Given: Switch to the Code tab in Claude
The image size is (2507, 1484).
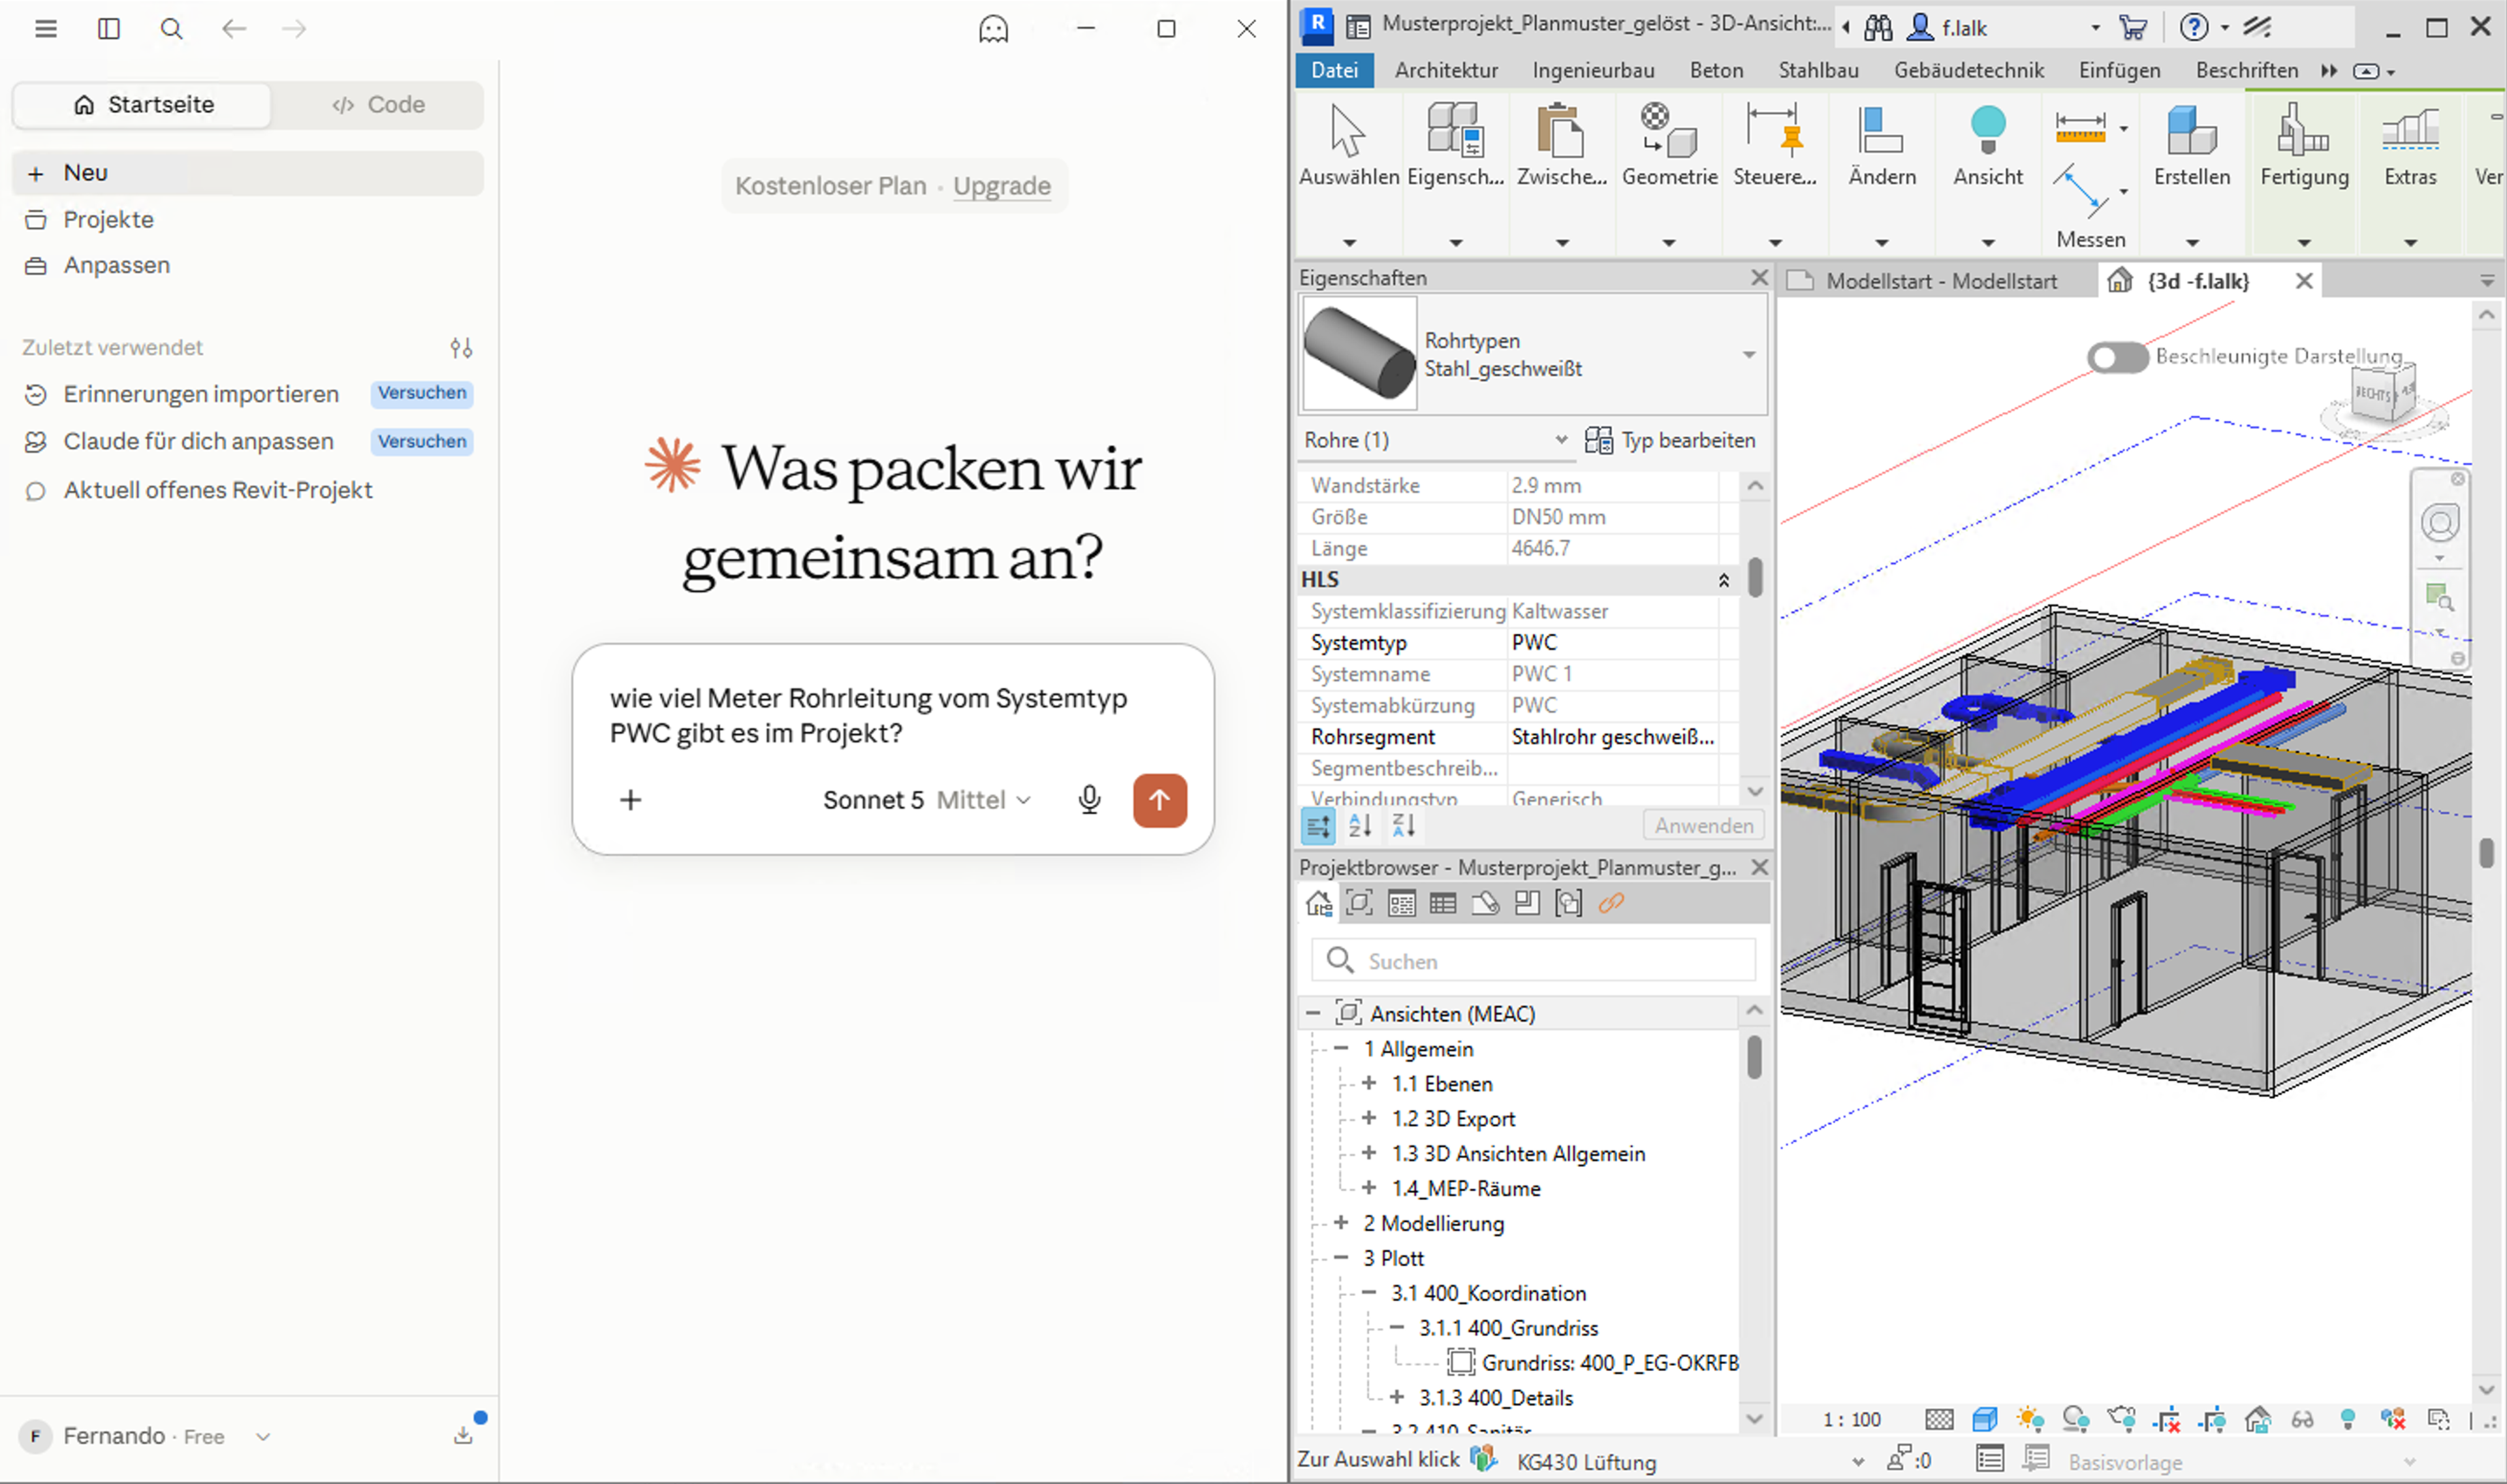Looking at the screenshot, I should 378,104.
